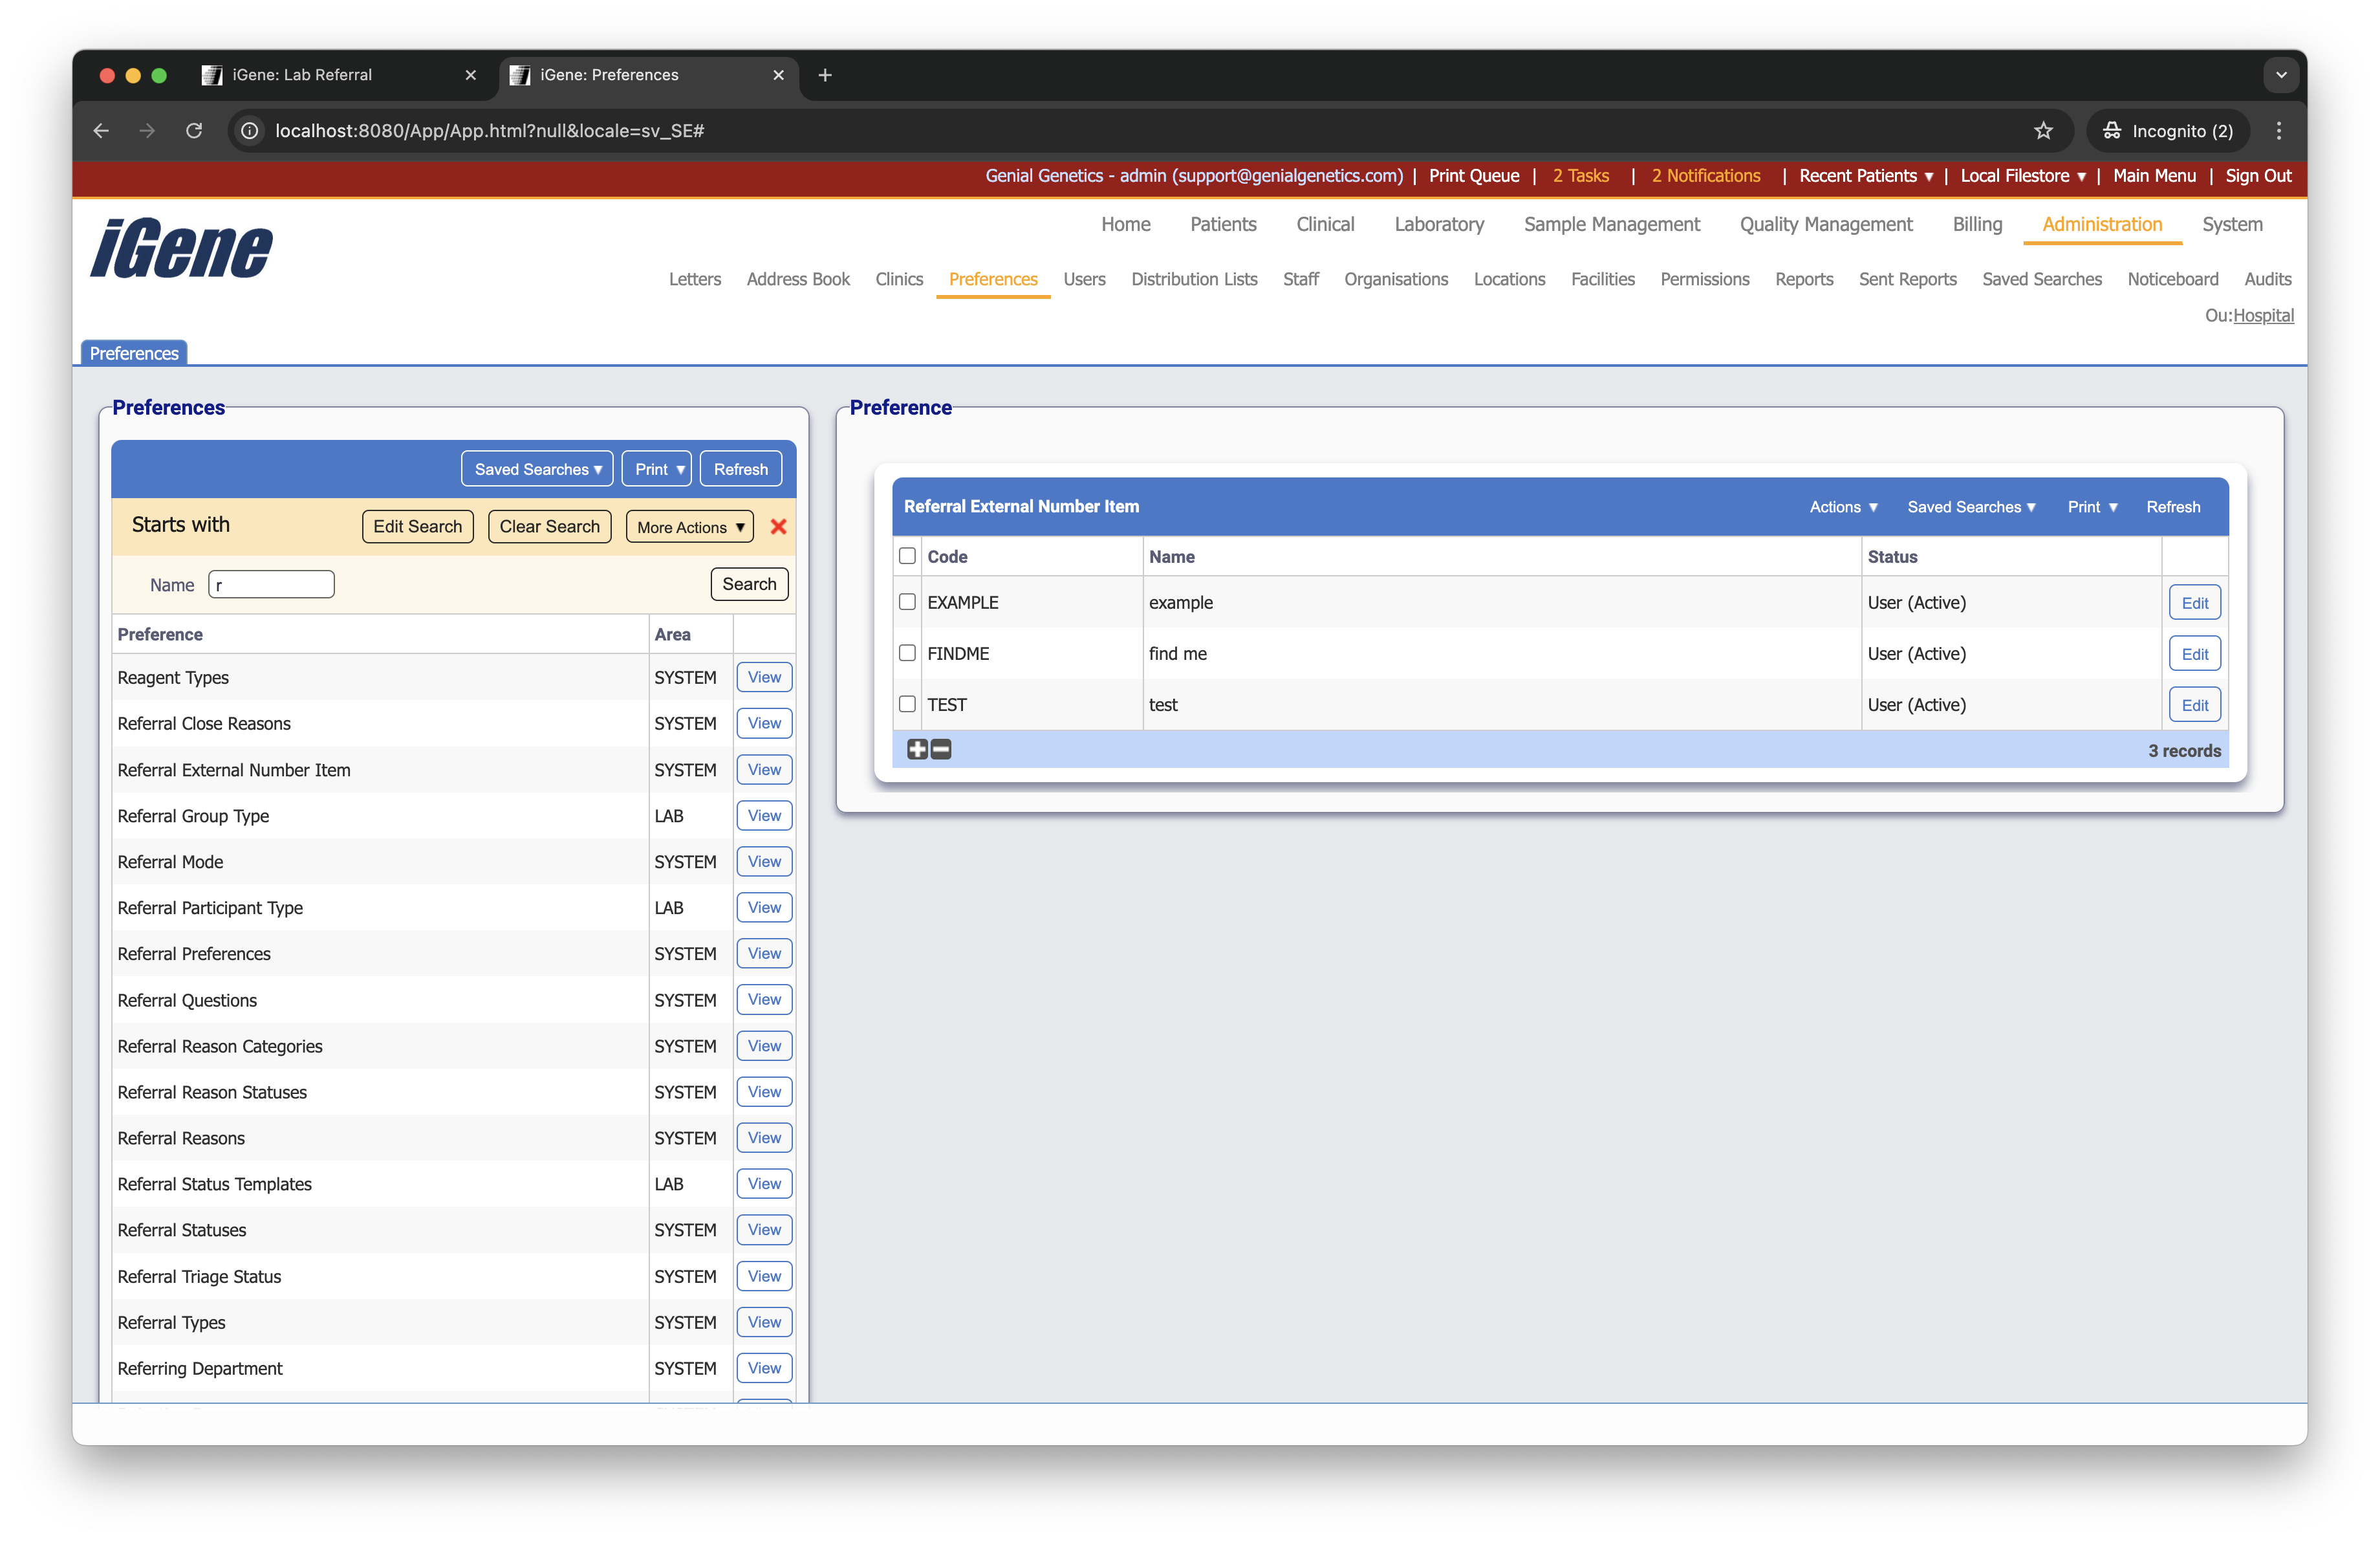2380x1541 pixels.
Task: Bookmark the page using the star icon
Action: coord(2043,131)
